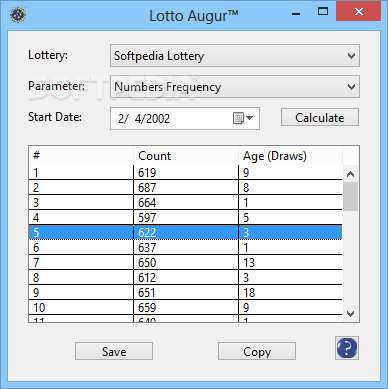Click the Calculate button
The image size is (388, 389).
pyautogui.click(x=320, y=117)
